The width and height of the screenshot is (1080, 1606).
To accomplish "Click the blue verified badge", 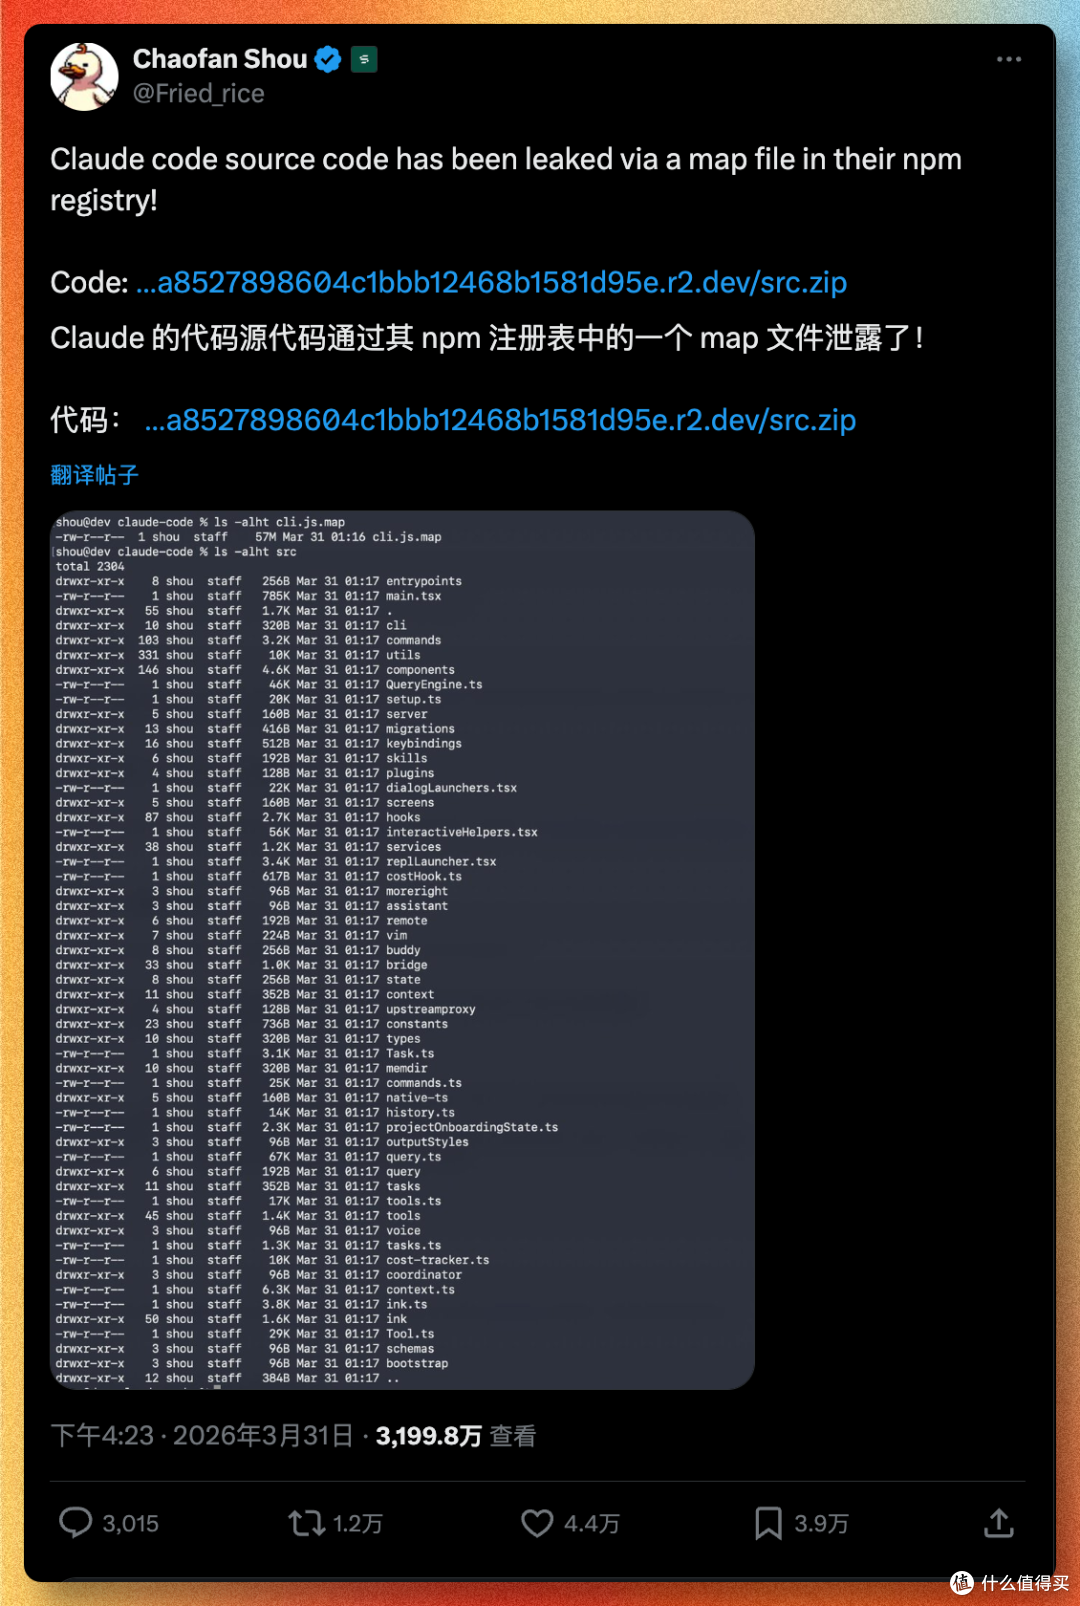I will [x=328, y=60].
